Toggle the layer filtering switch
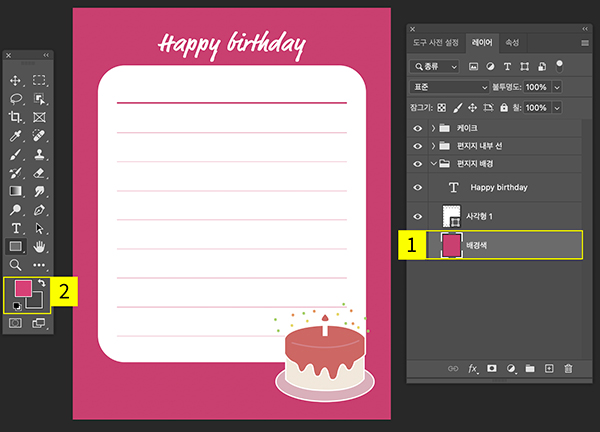 coord(559,66)
